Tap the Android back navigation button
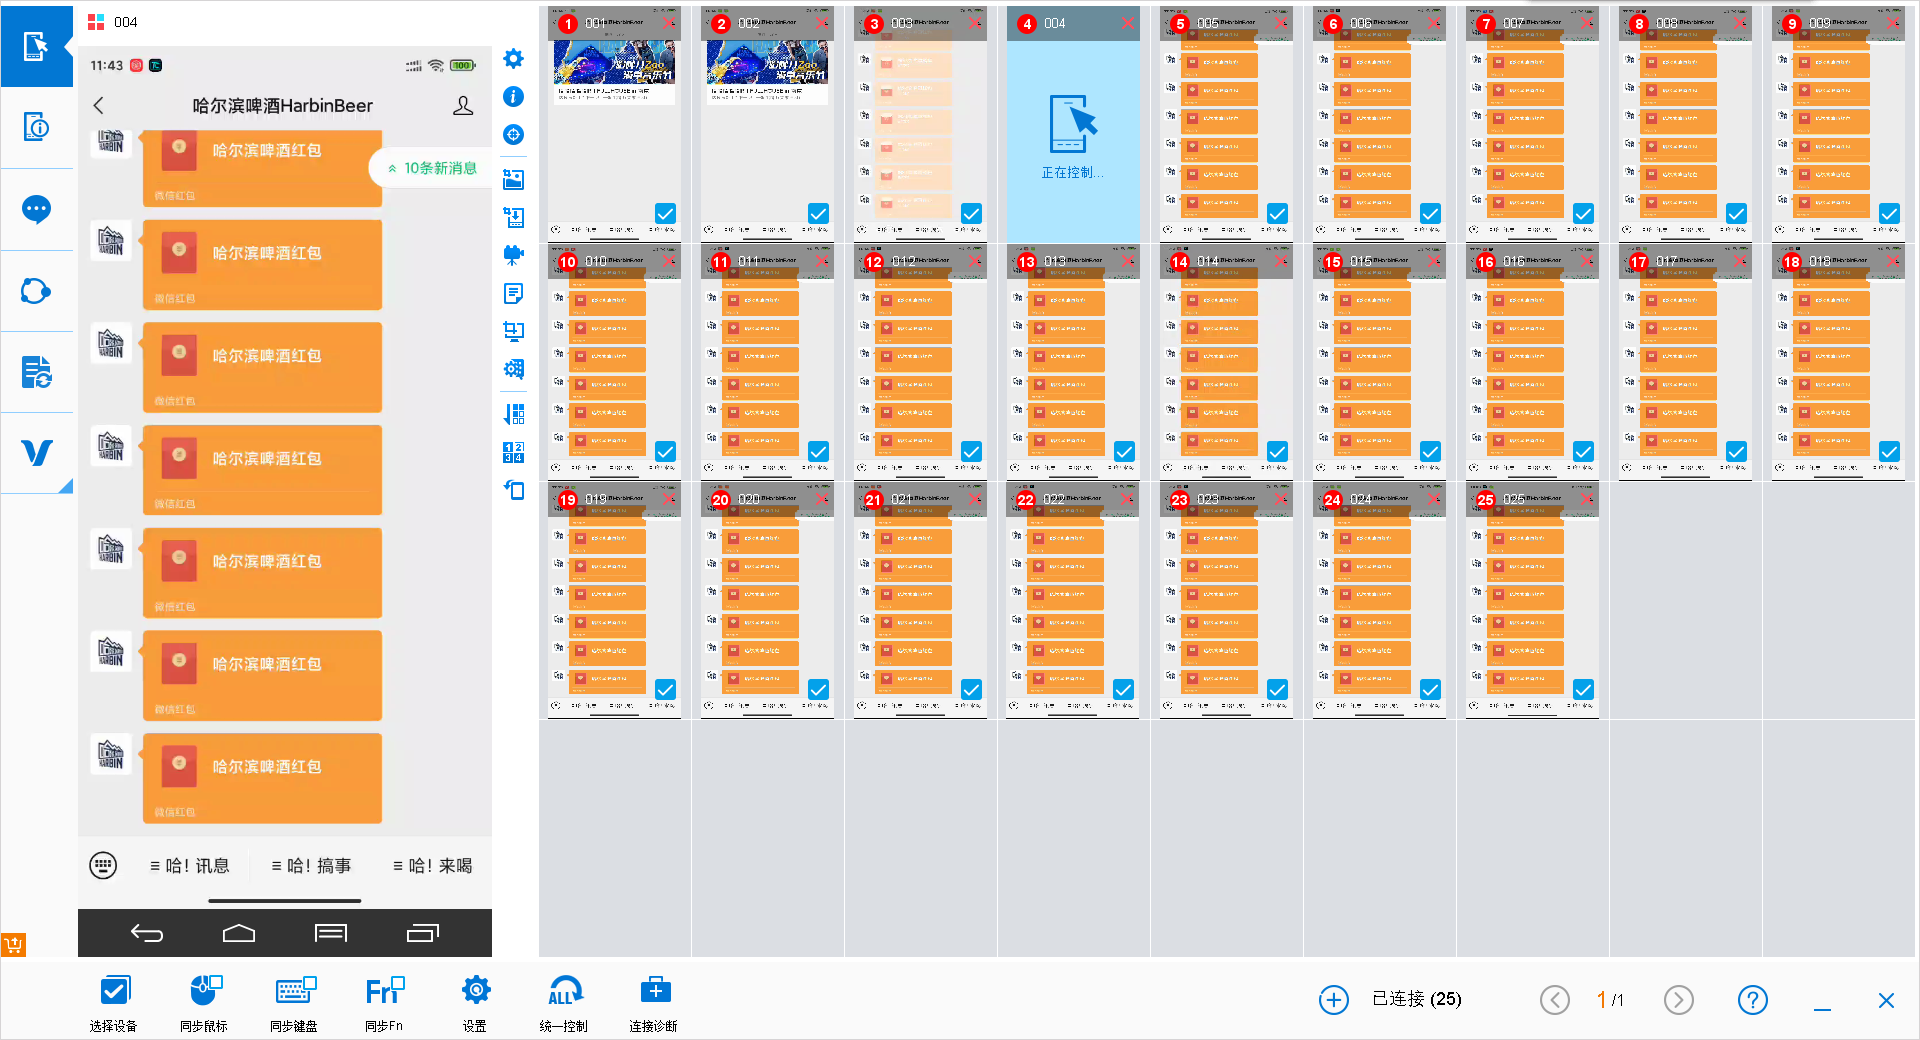The image size is (1920, 1040). [147, 934]
